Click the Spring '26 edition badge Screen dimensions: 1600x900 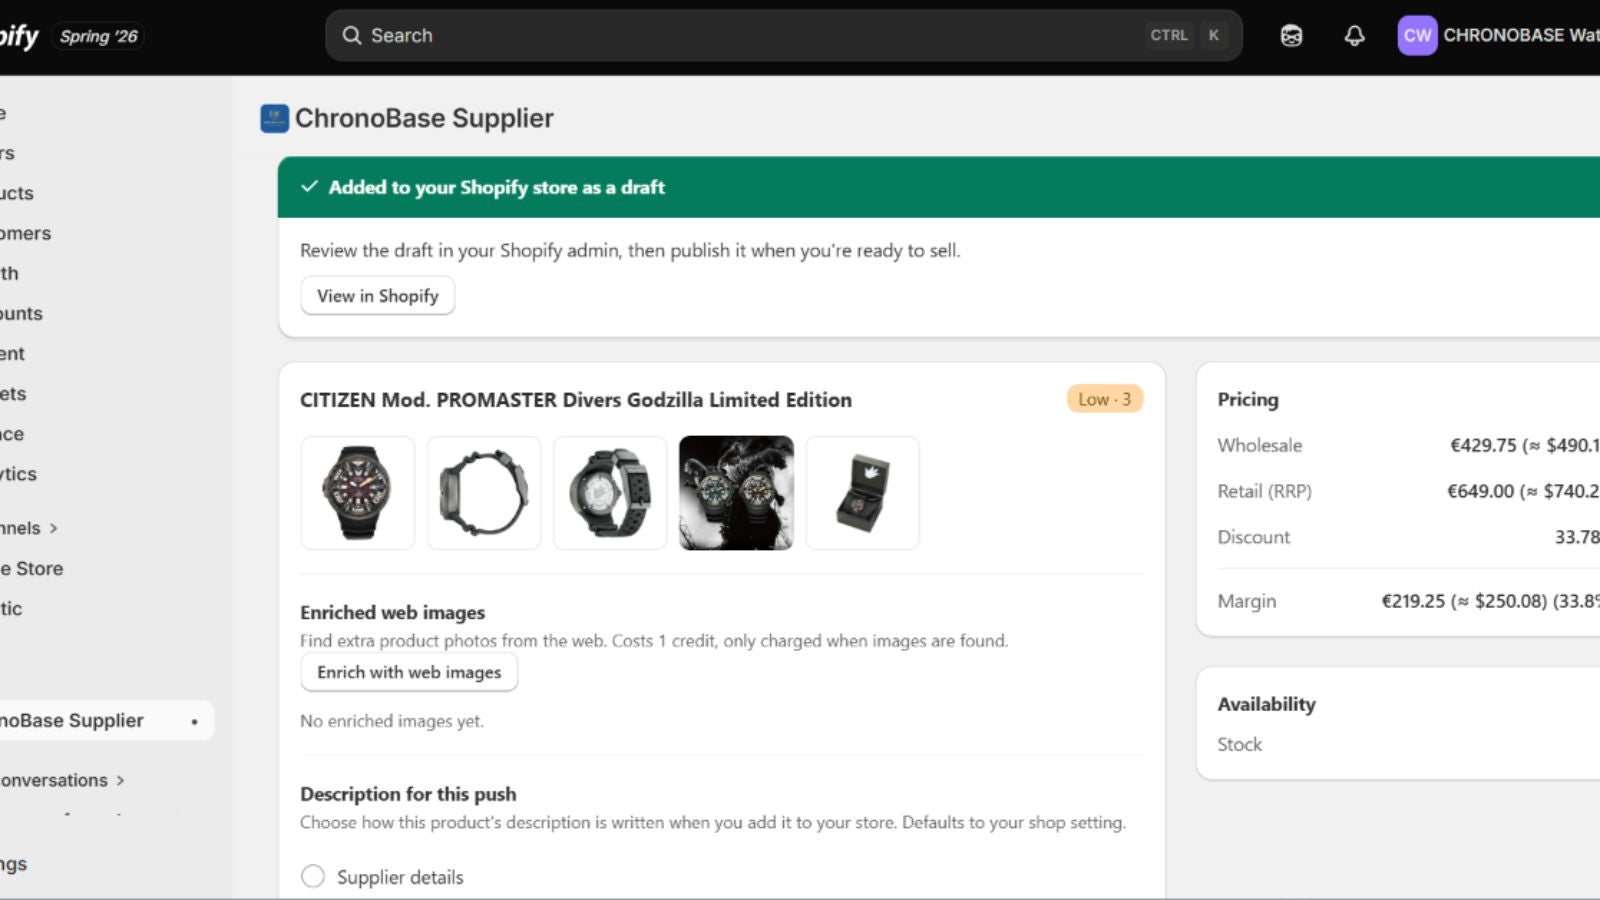[x=98, y=37]
